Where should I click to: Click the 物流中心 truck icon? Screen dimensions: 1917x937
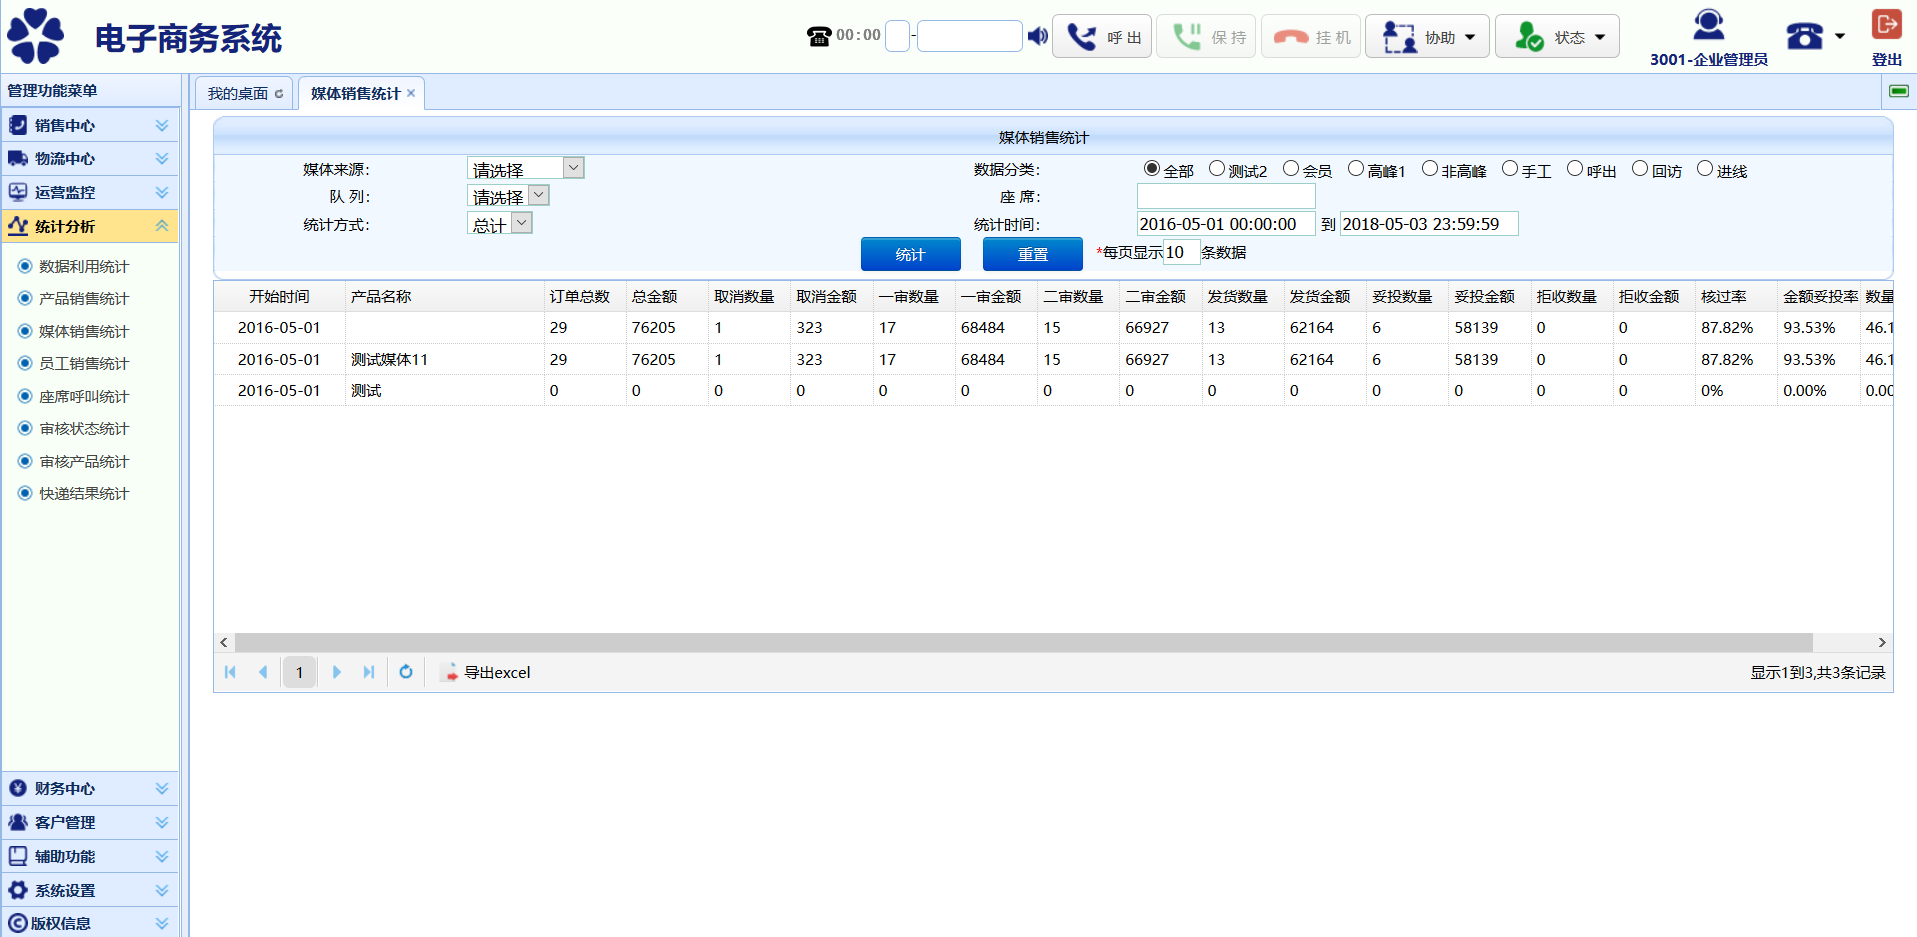click(18, 159)
